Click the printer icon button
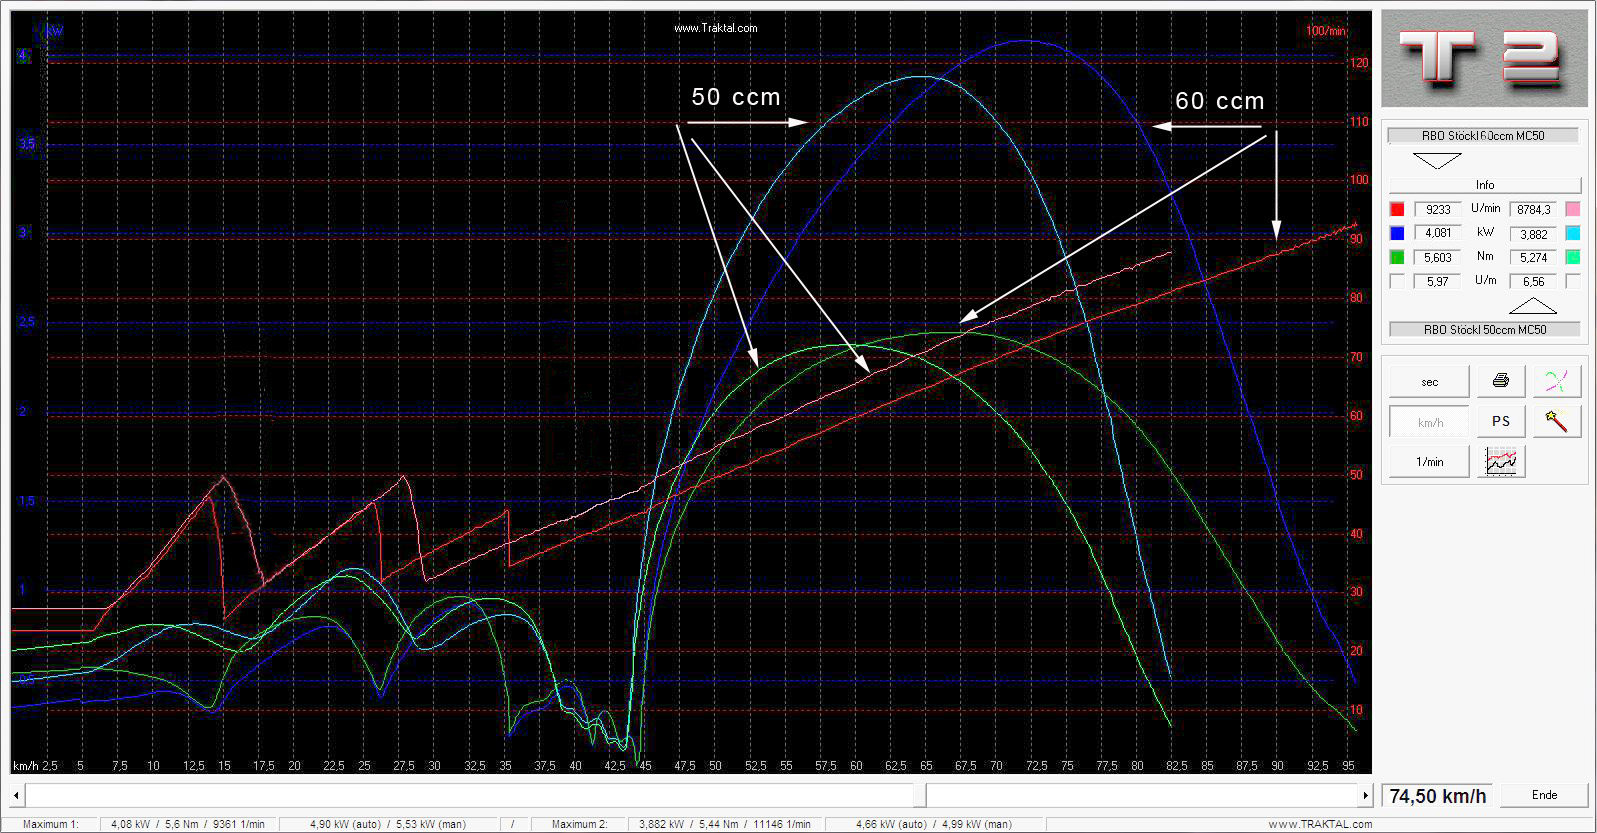1597x833 pixels. 1501,381
